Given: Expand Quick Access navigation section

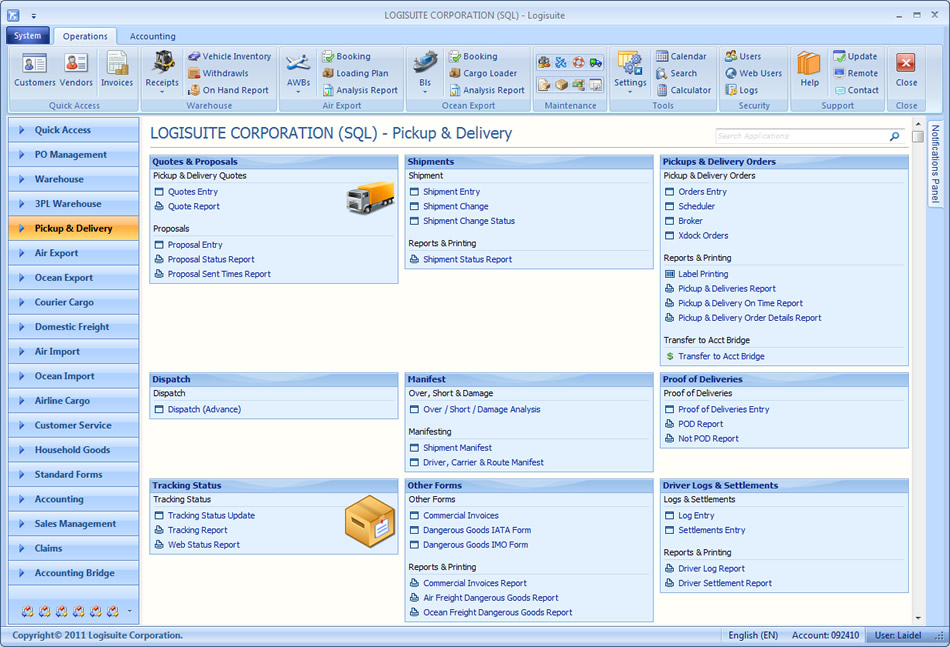Looking at the screenshot, I should coord(73,130).
